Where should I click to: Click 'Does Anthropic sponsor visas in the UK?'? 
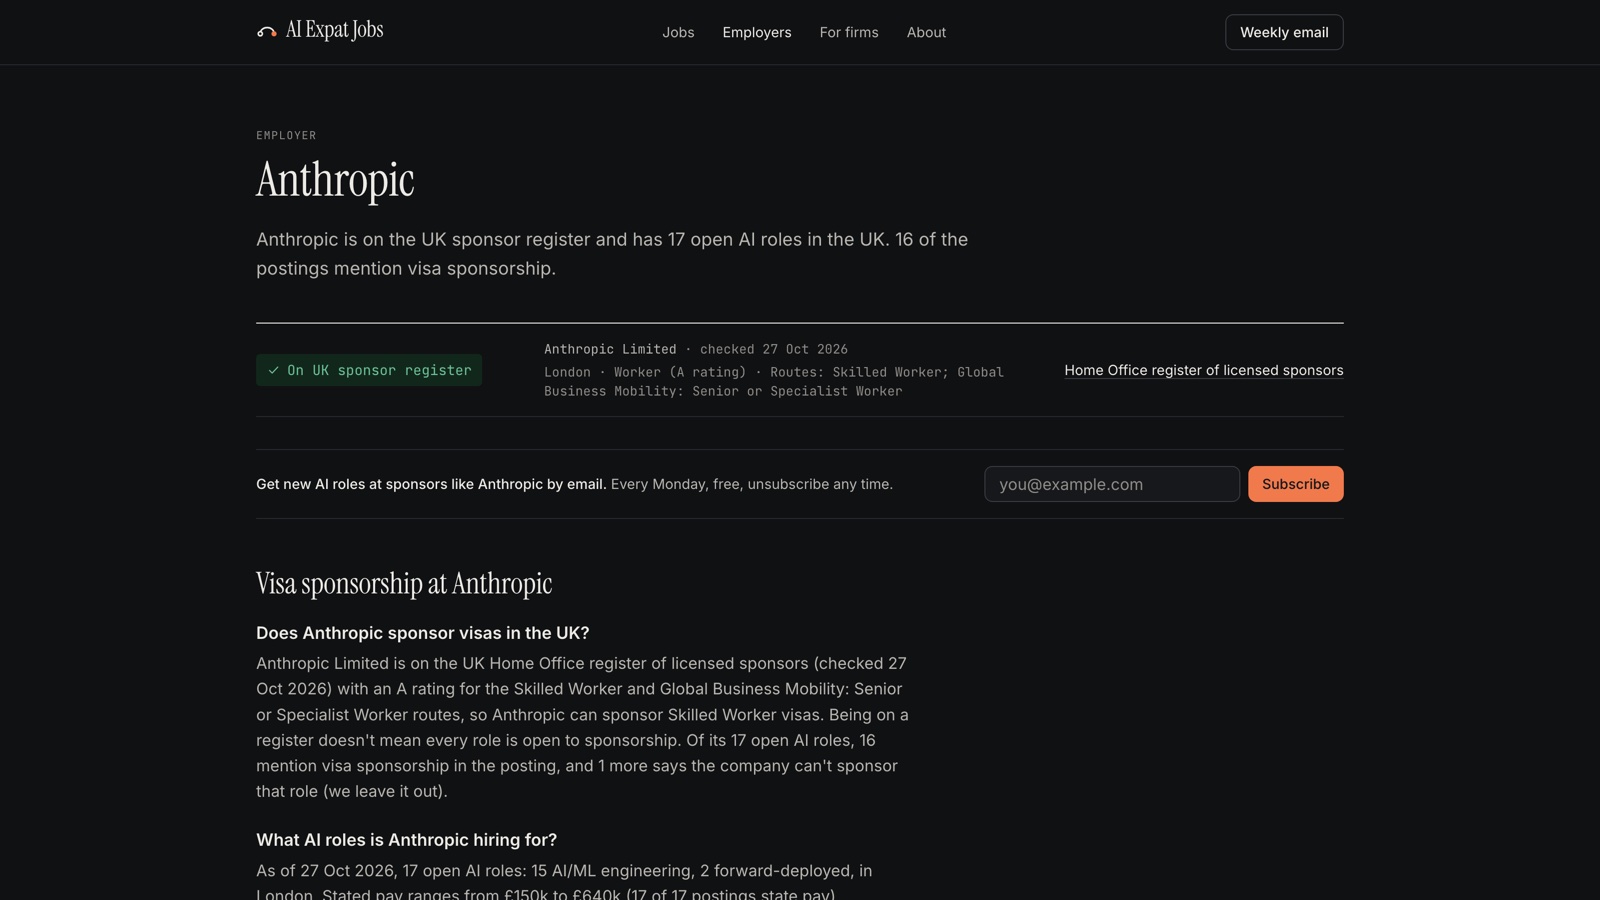[423, 633]
